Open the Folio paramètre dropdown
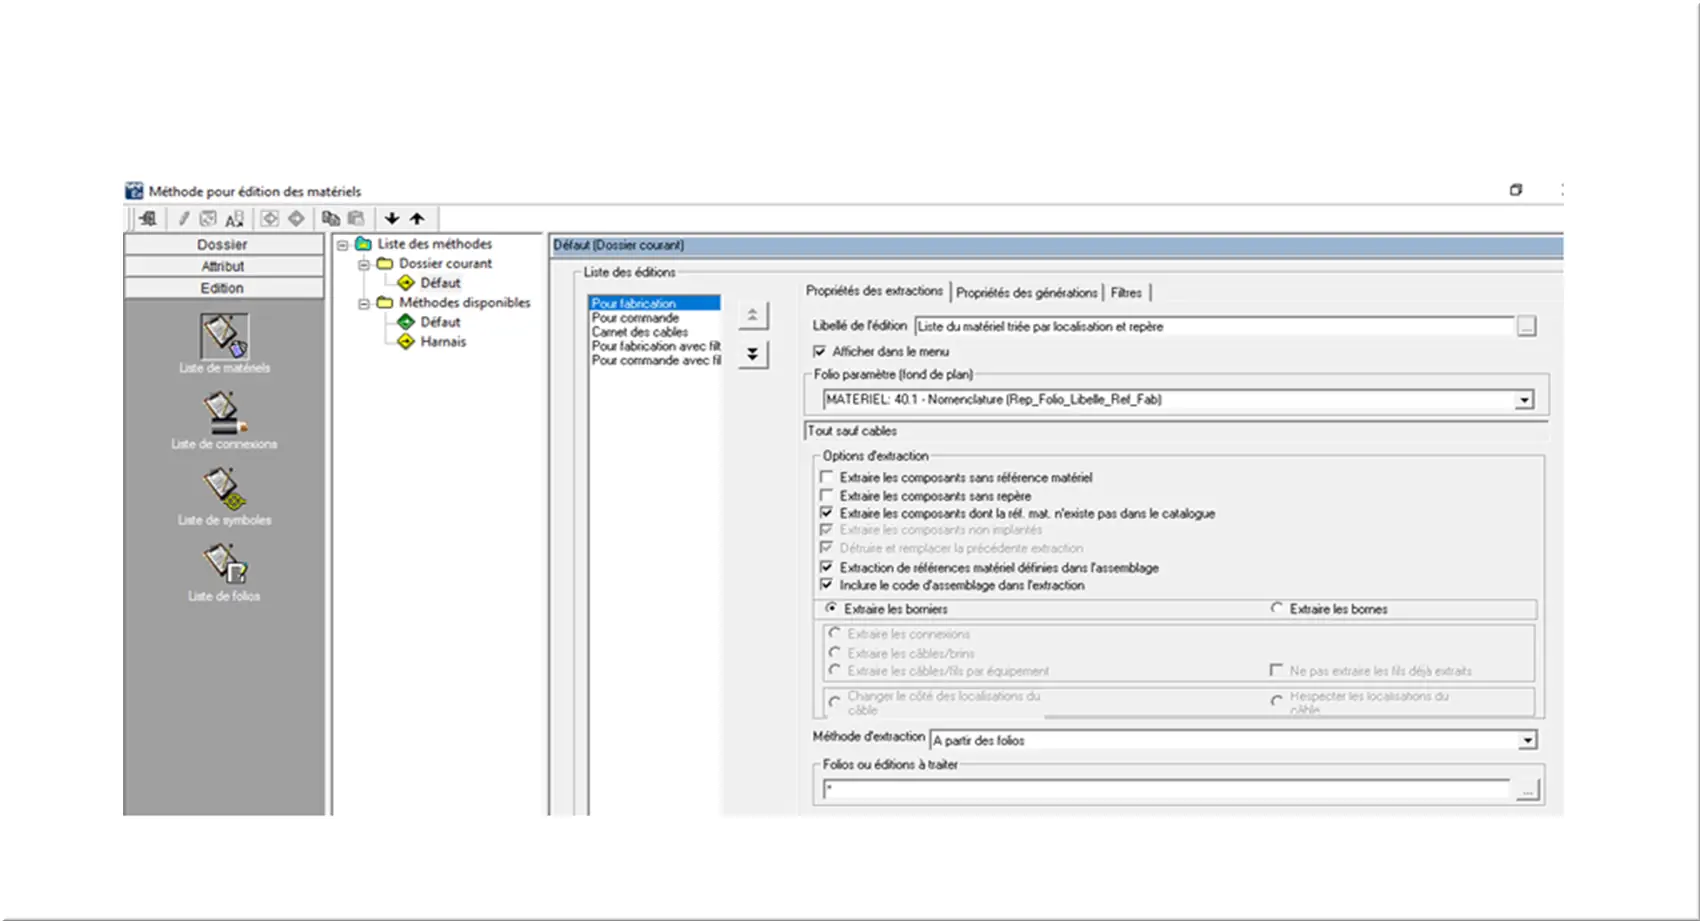The width and height of the screenshot is (1700, 921). [x=1524, y=400]
